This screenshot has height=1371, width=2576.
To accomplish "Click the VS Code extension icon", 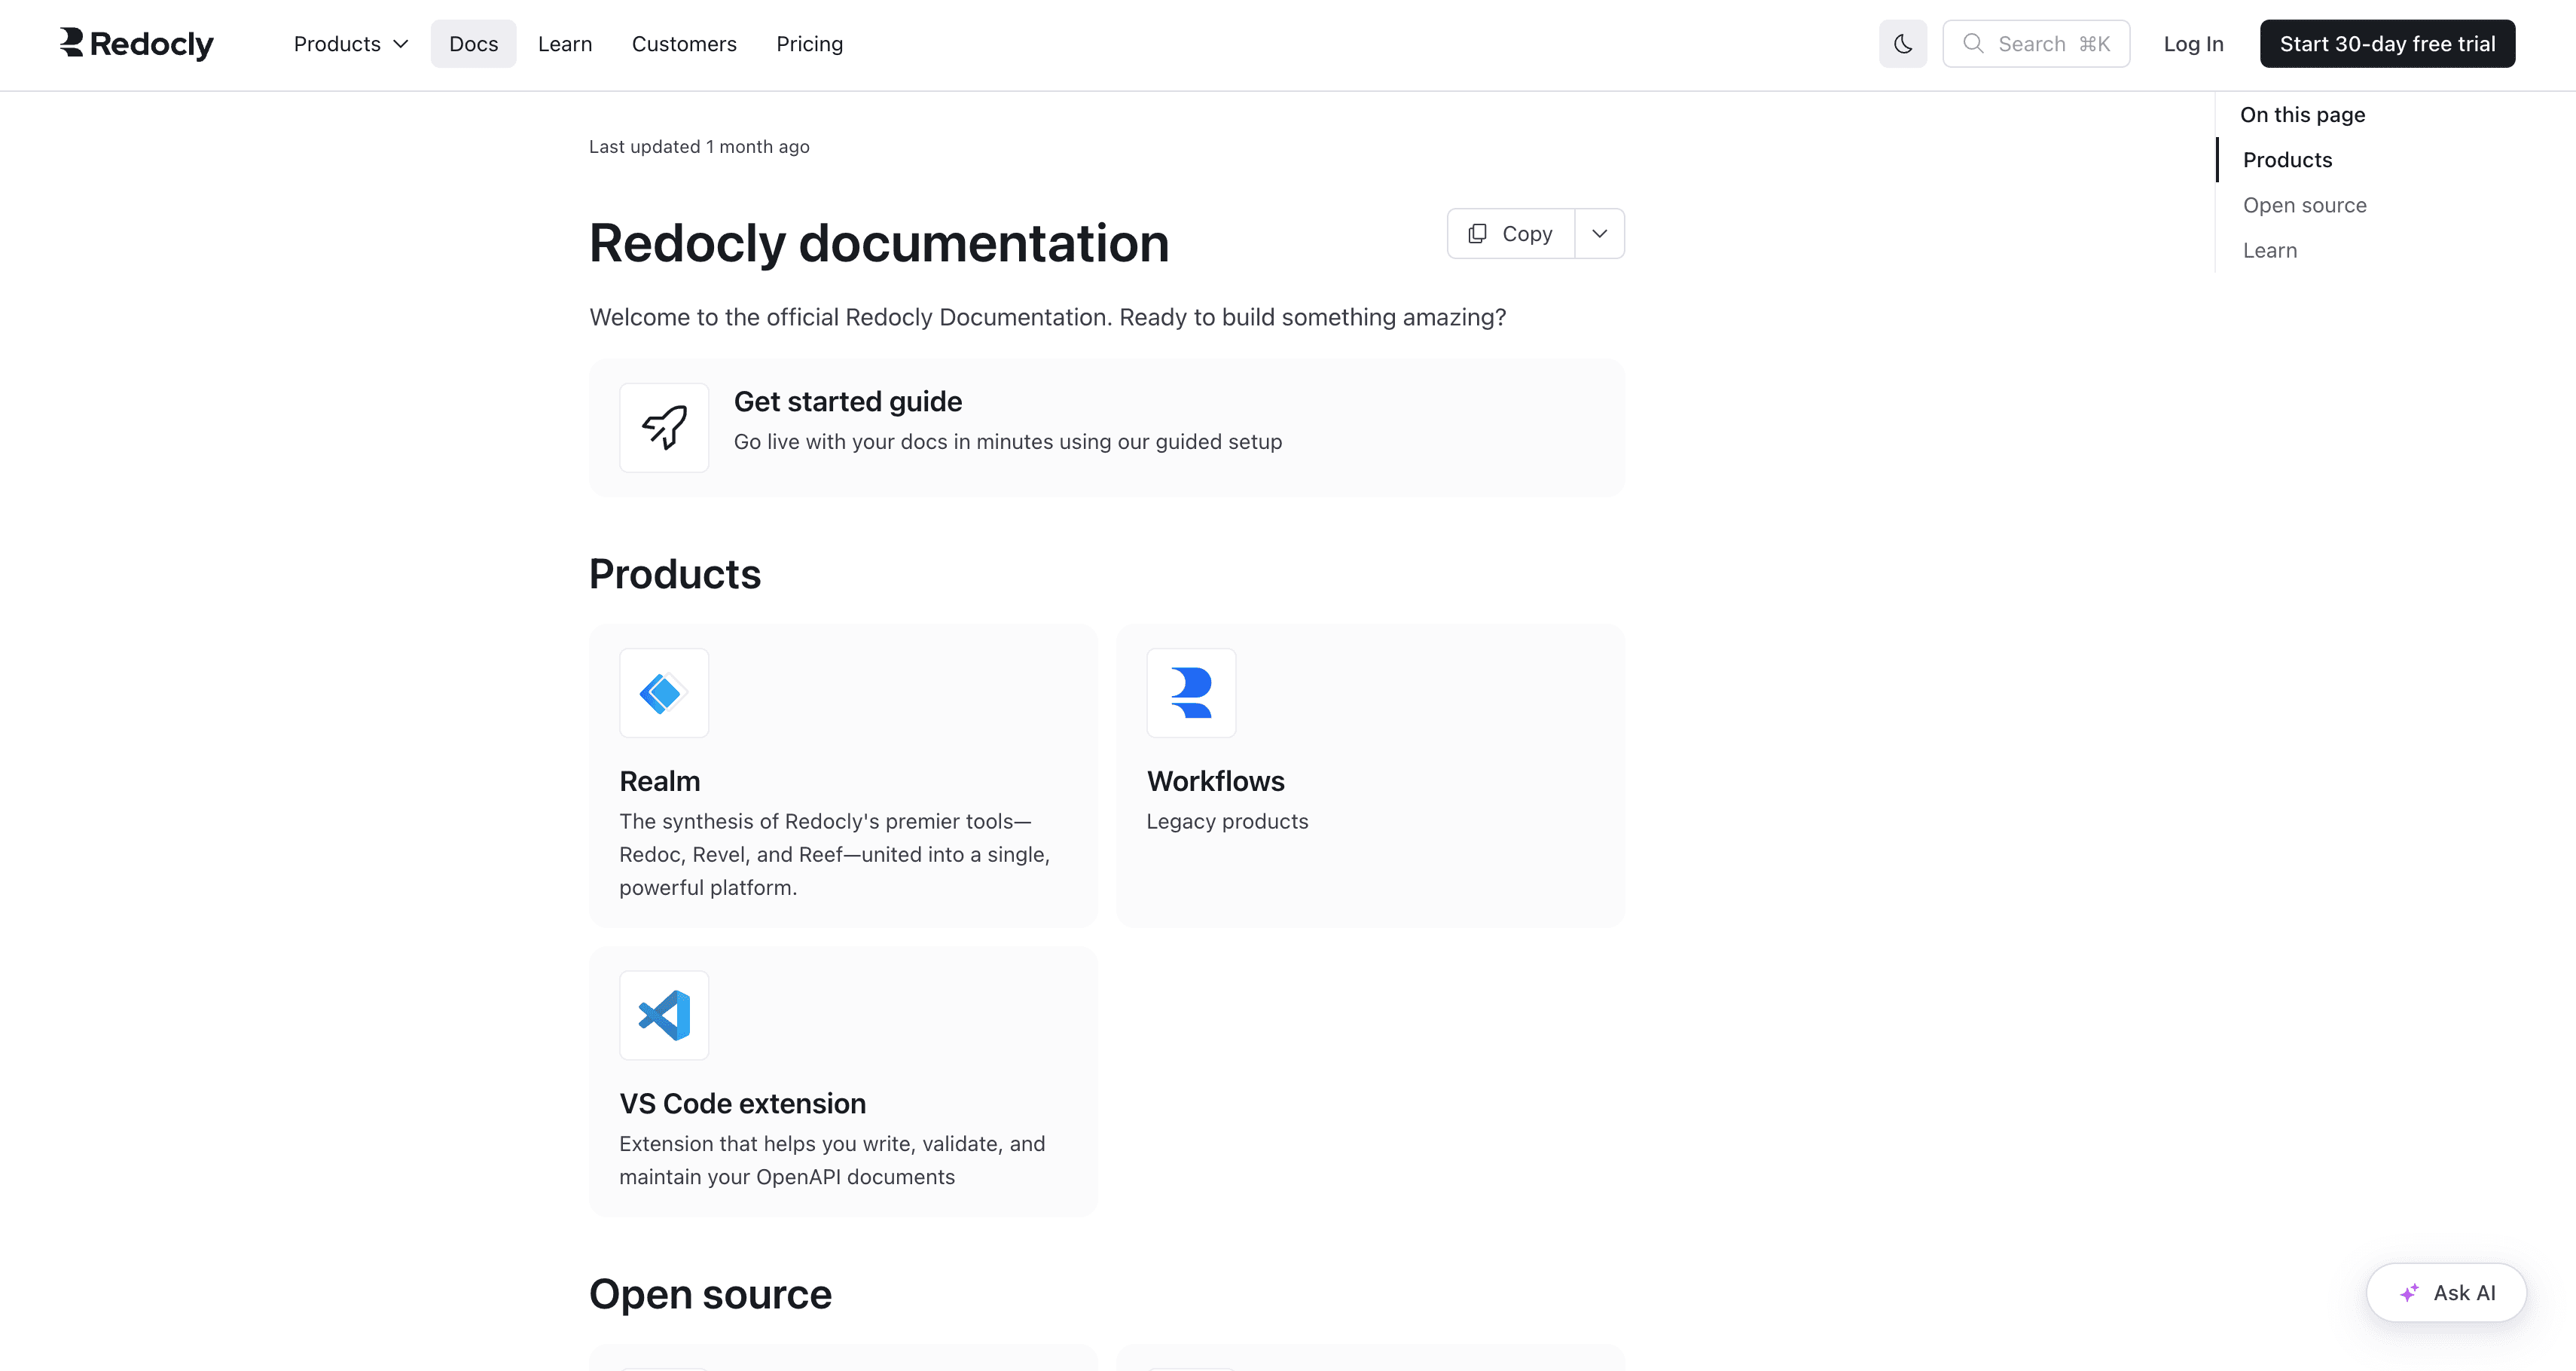I will pos(664,1015).
